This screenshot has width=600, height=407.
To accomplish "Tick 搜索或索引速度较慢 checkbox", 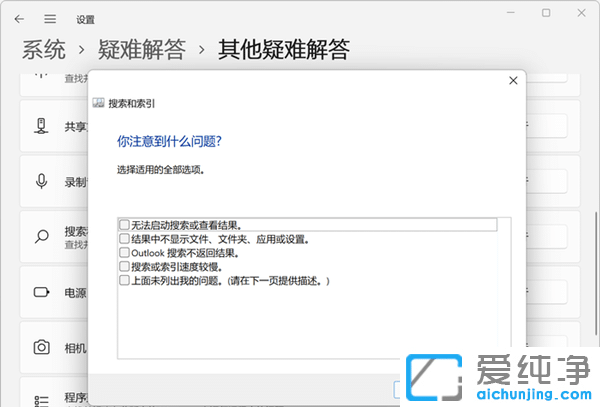I will [124, 267].
